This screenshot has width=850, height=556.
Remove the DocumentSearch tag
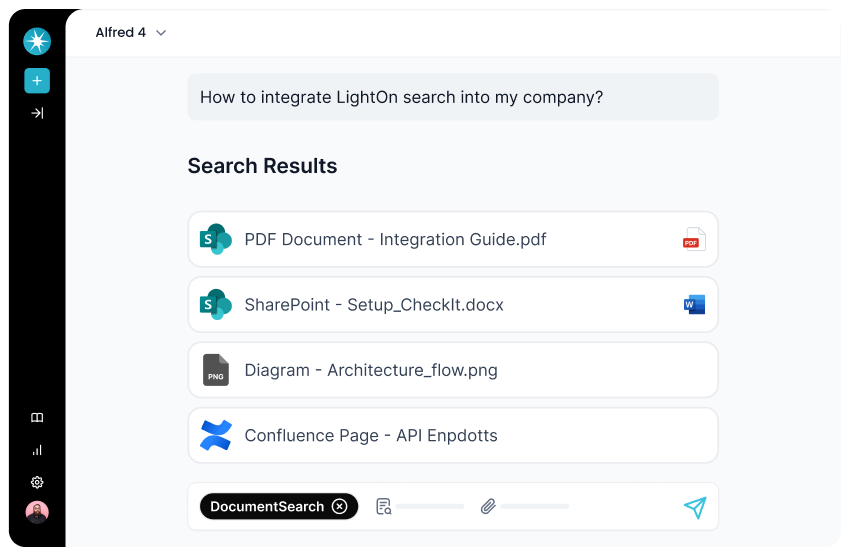tap(340, 506)
